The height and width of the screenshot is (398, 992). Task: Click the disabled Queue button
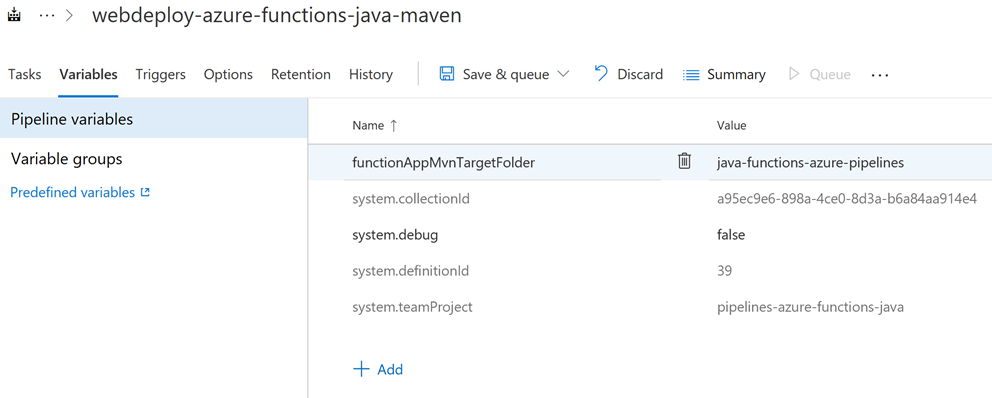click(830, 75)
